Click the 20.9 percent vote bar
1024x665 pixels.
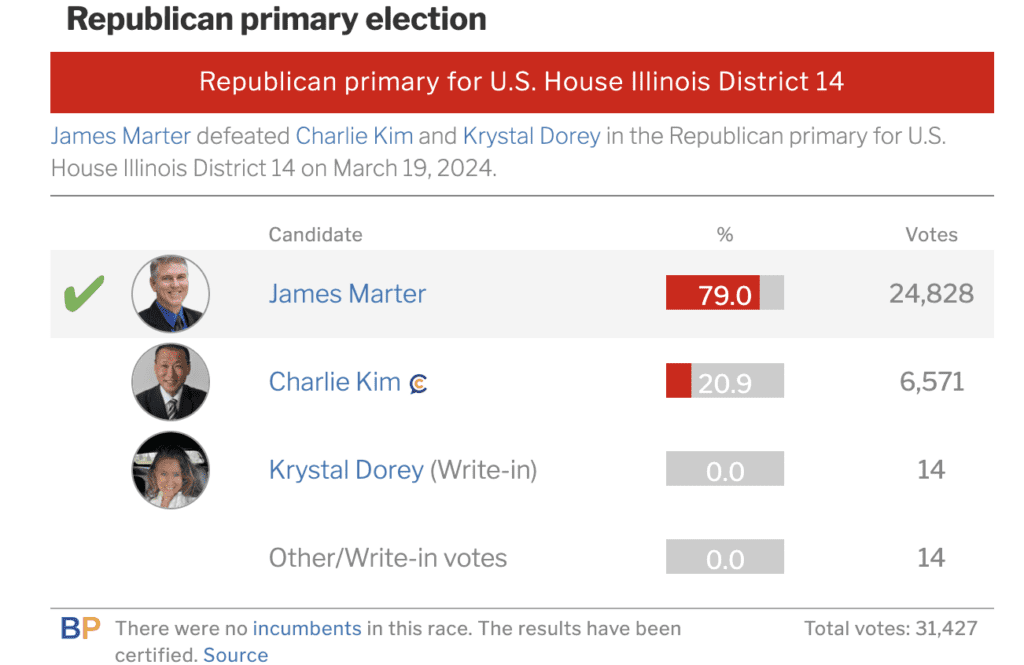click(725, 382)
